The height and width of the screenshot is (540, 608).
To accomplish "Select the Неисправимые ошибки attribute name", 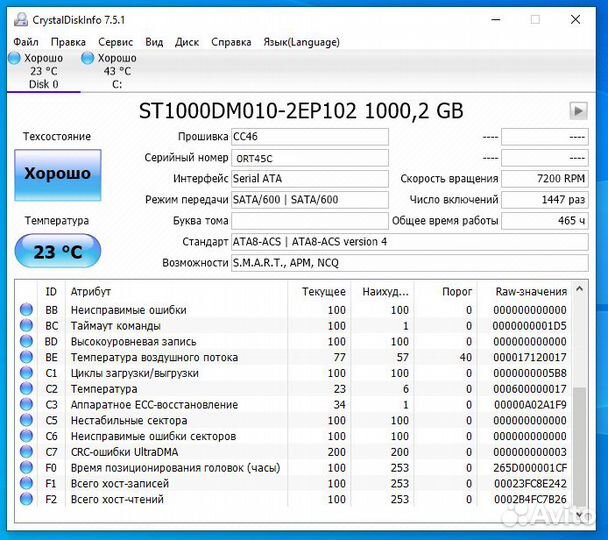I will [129, 310].
